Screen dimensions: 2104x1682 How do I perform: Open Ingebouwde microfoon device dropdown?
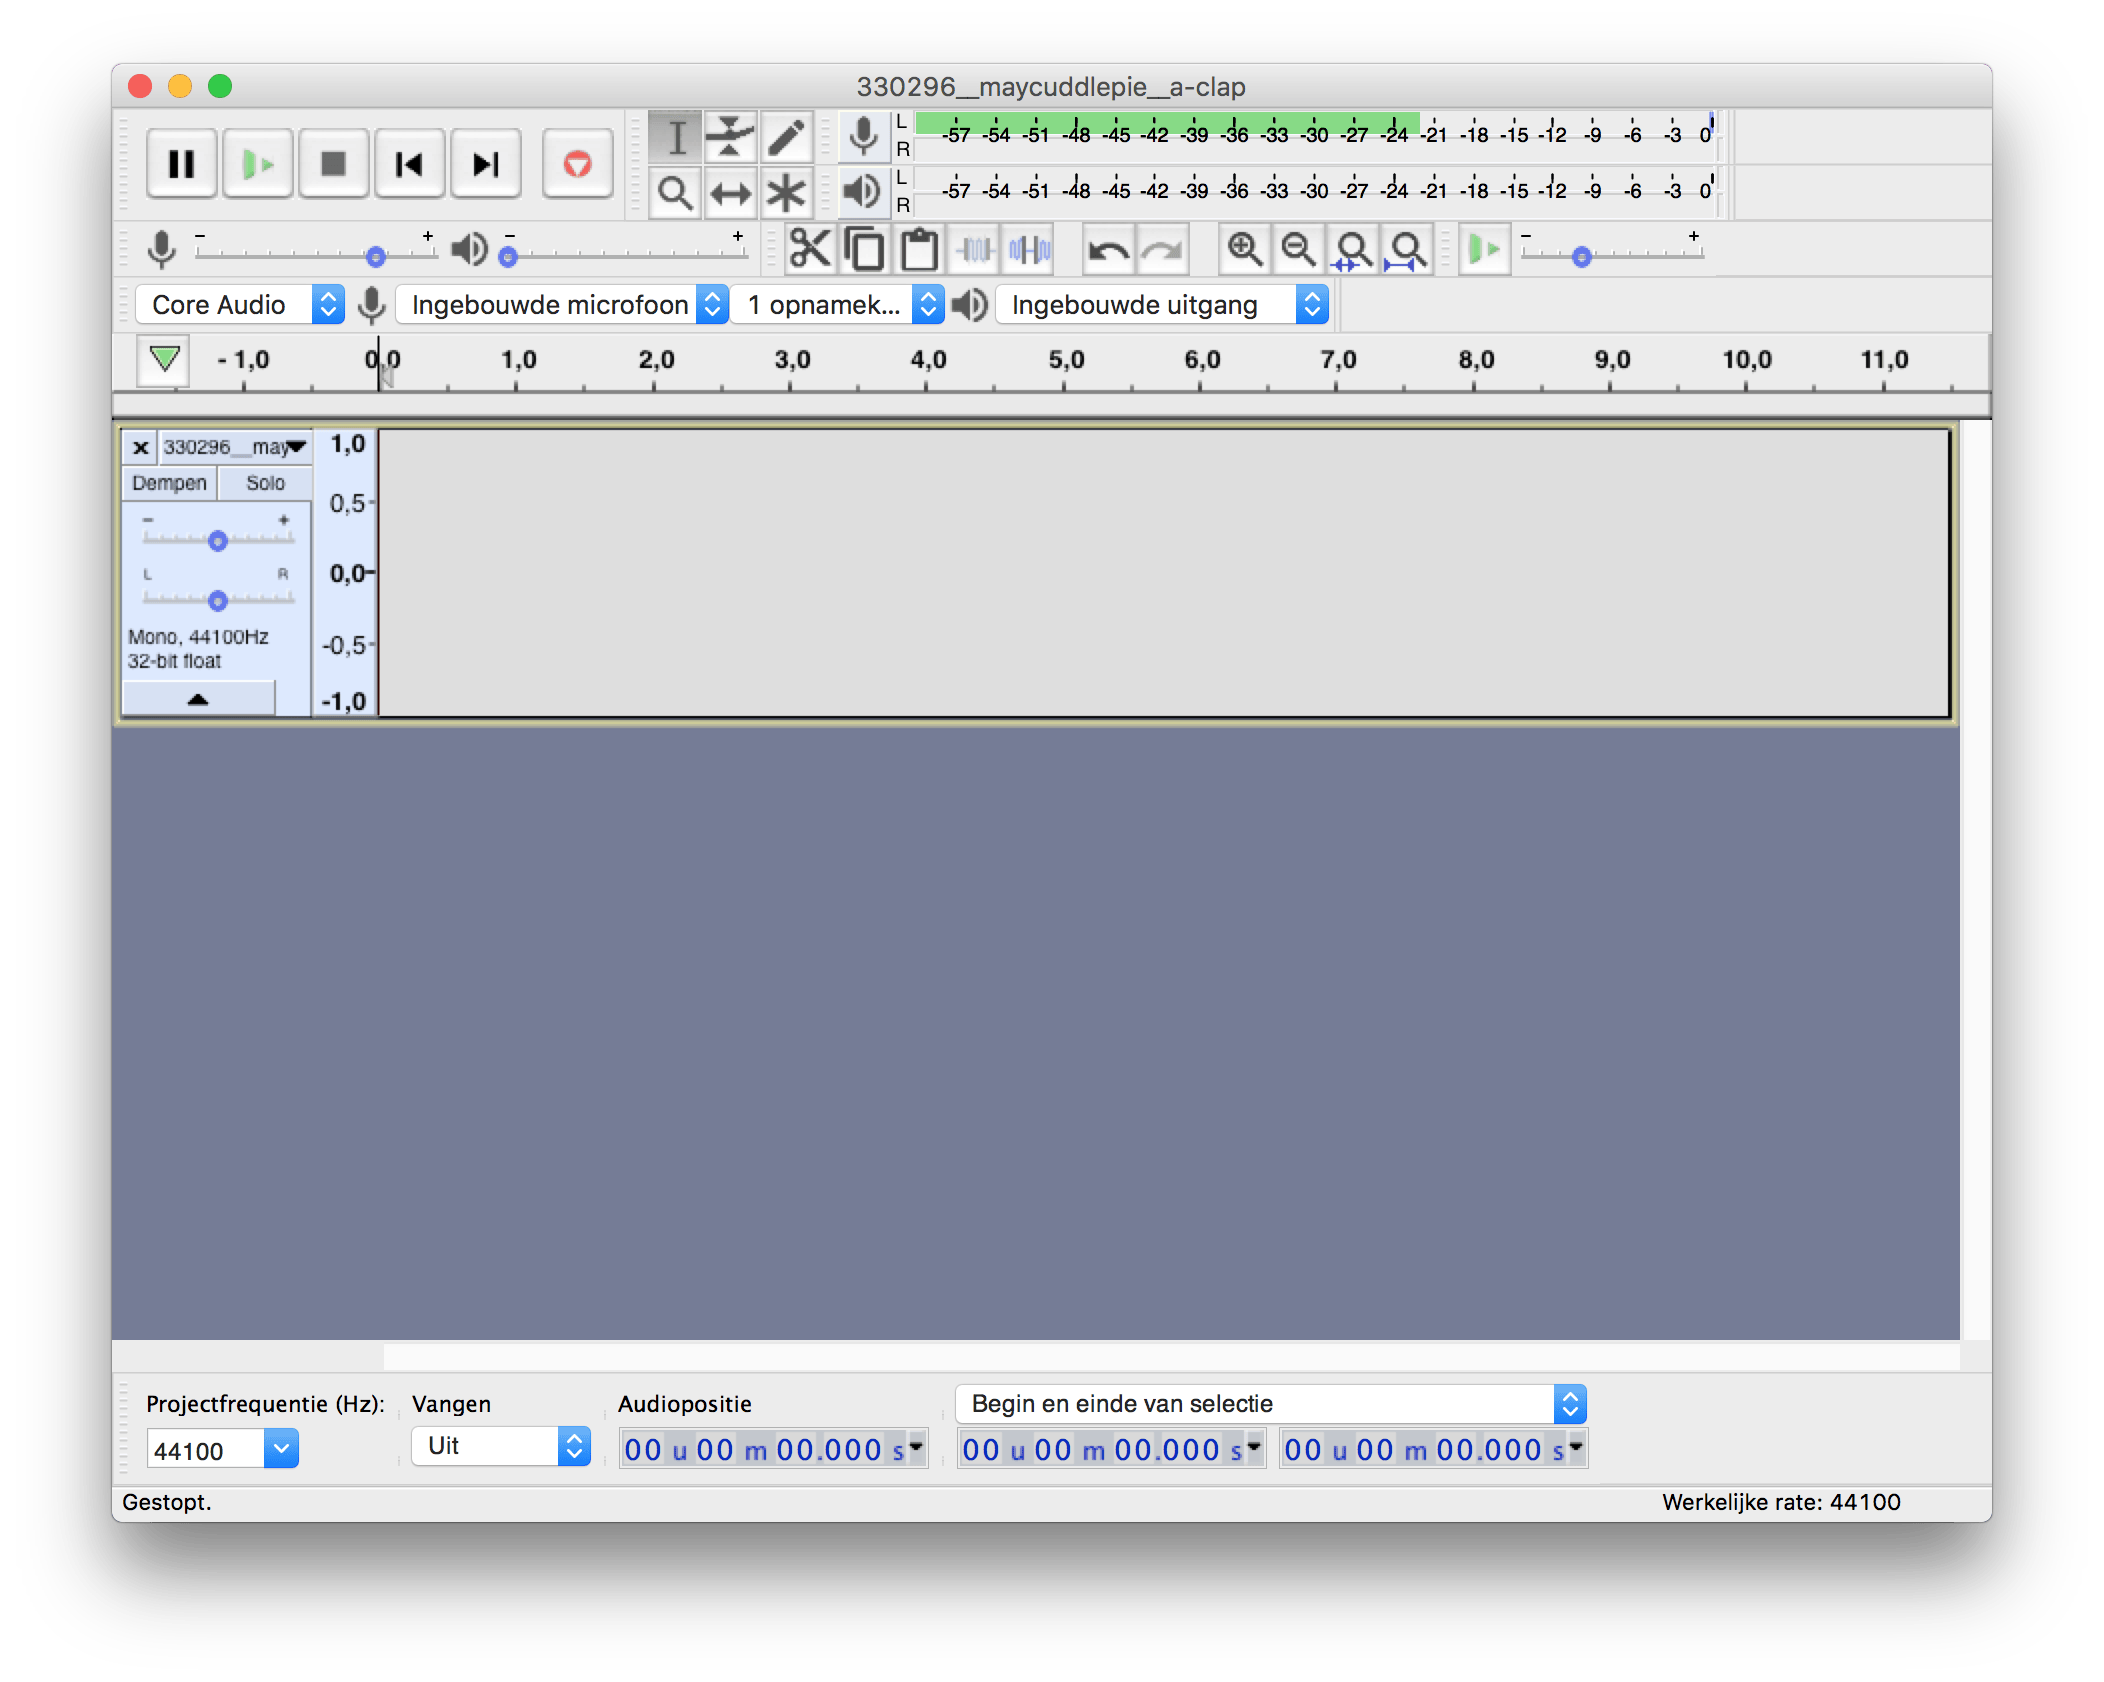[562, 305]
